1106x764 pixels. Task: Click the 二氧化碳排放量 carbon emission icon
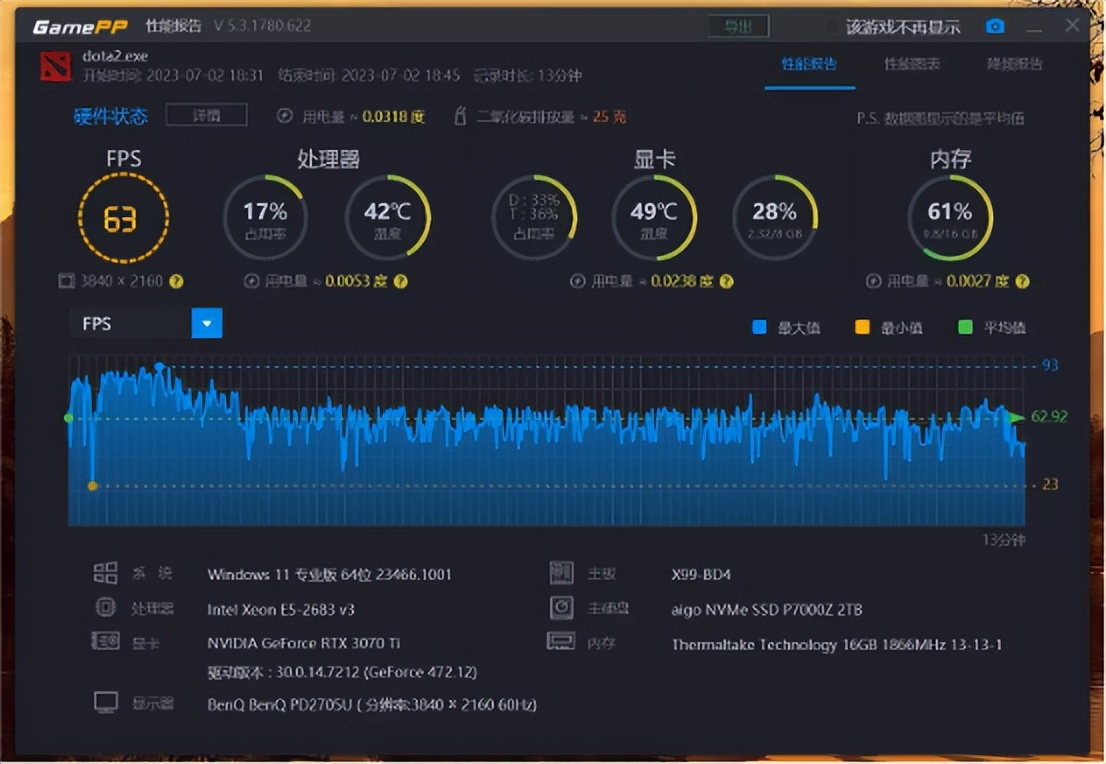click(459, 116)
